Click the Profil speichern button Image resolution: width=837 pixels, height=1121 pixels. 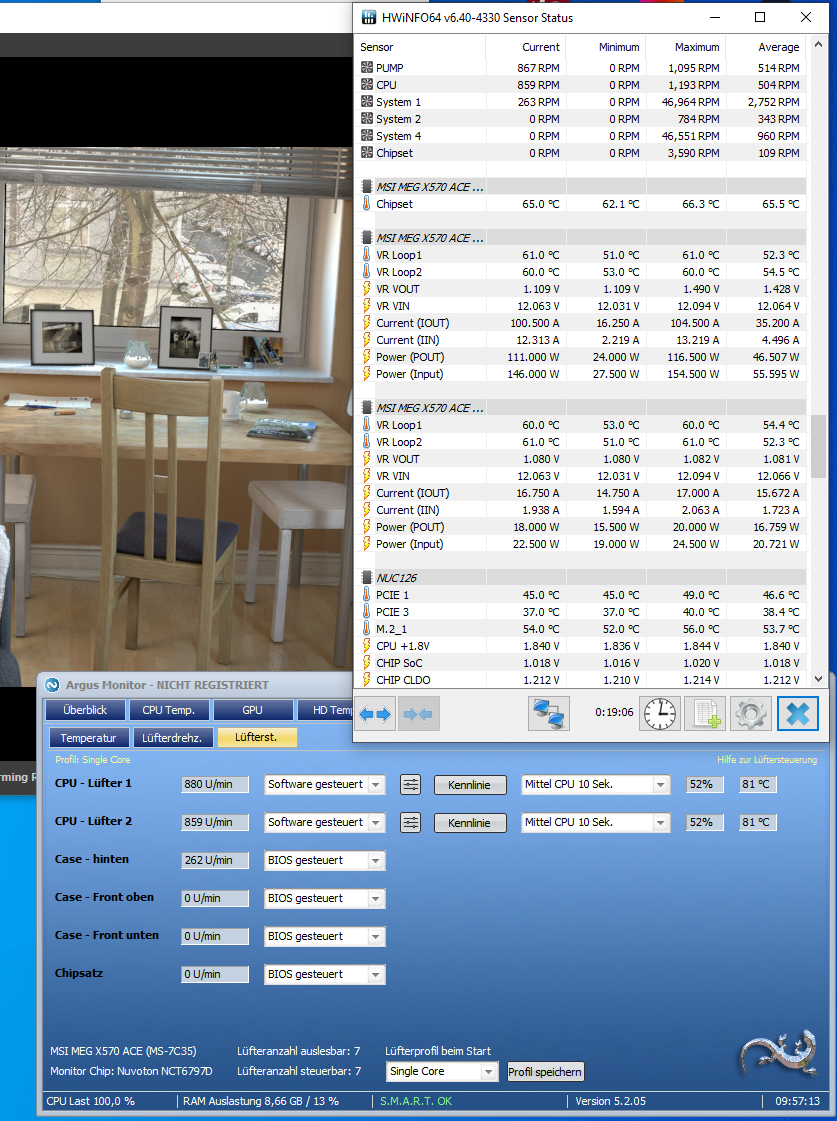click(545, 1071)
